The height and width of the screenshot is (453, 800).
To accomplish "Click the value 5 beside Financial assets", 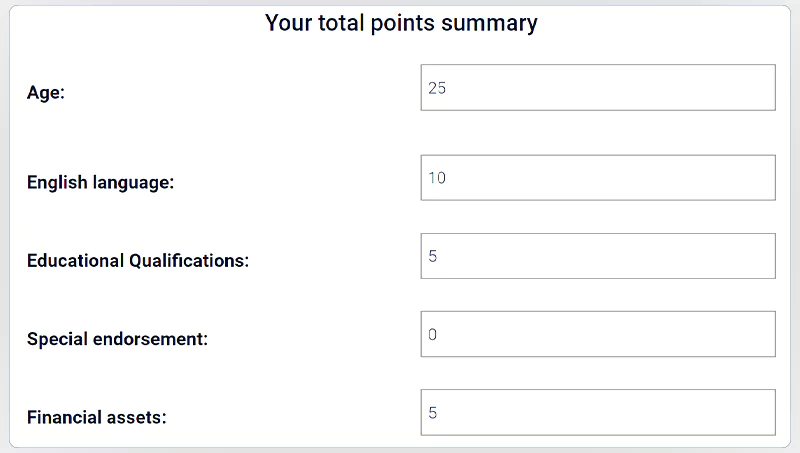I will tap(433, 412).
